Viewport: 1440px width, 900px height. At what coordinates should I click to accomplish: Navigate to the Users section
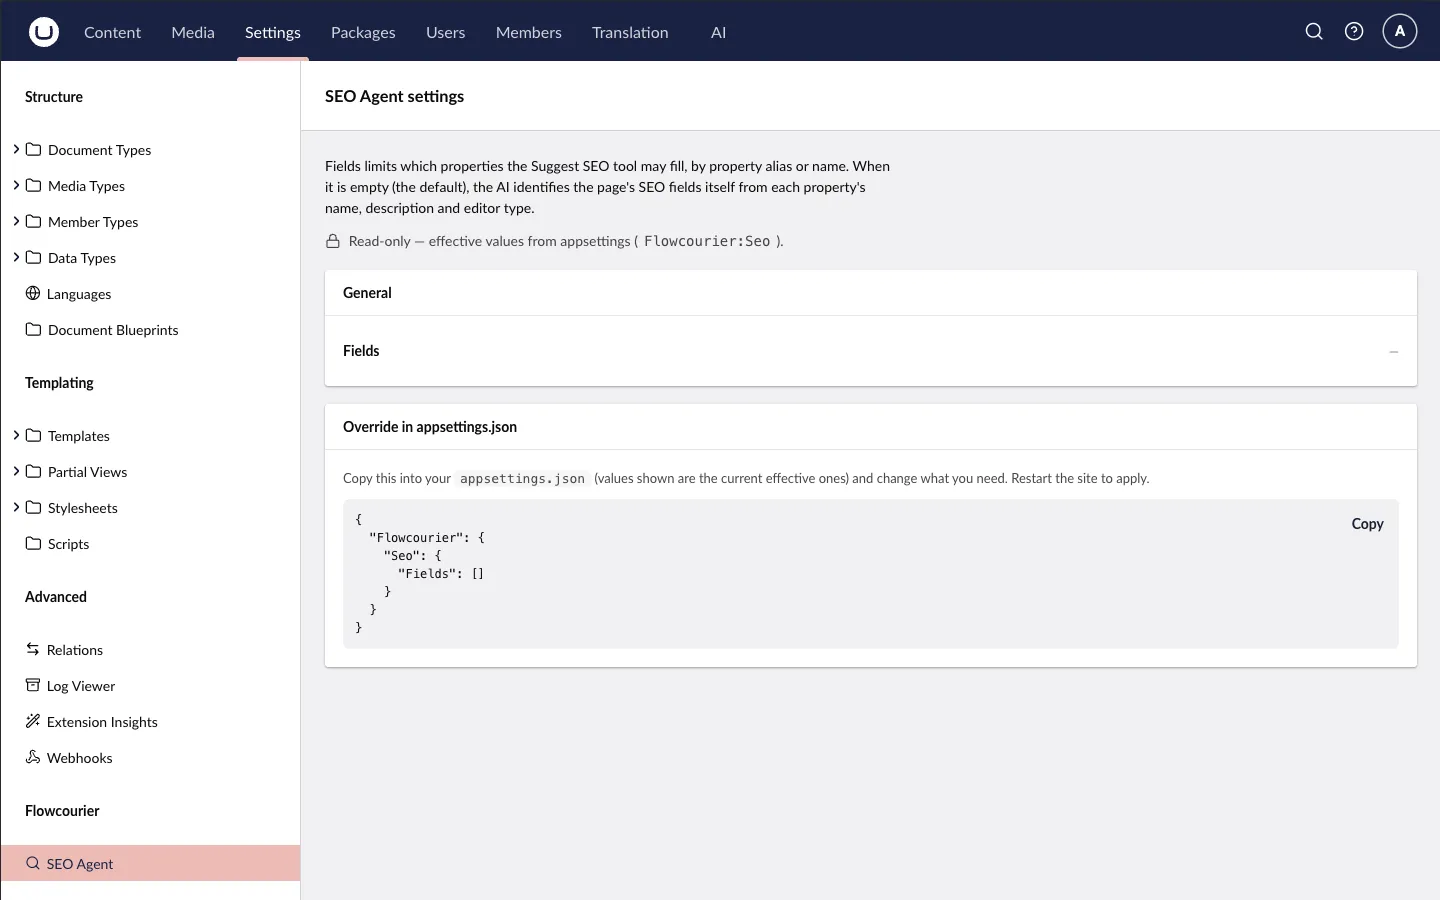pyautogui.click(x=445, y=32)
